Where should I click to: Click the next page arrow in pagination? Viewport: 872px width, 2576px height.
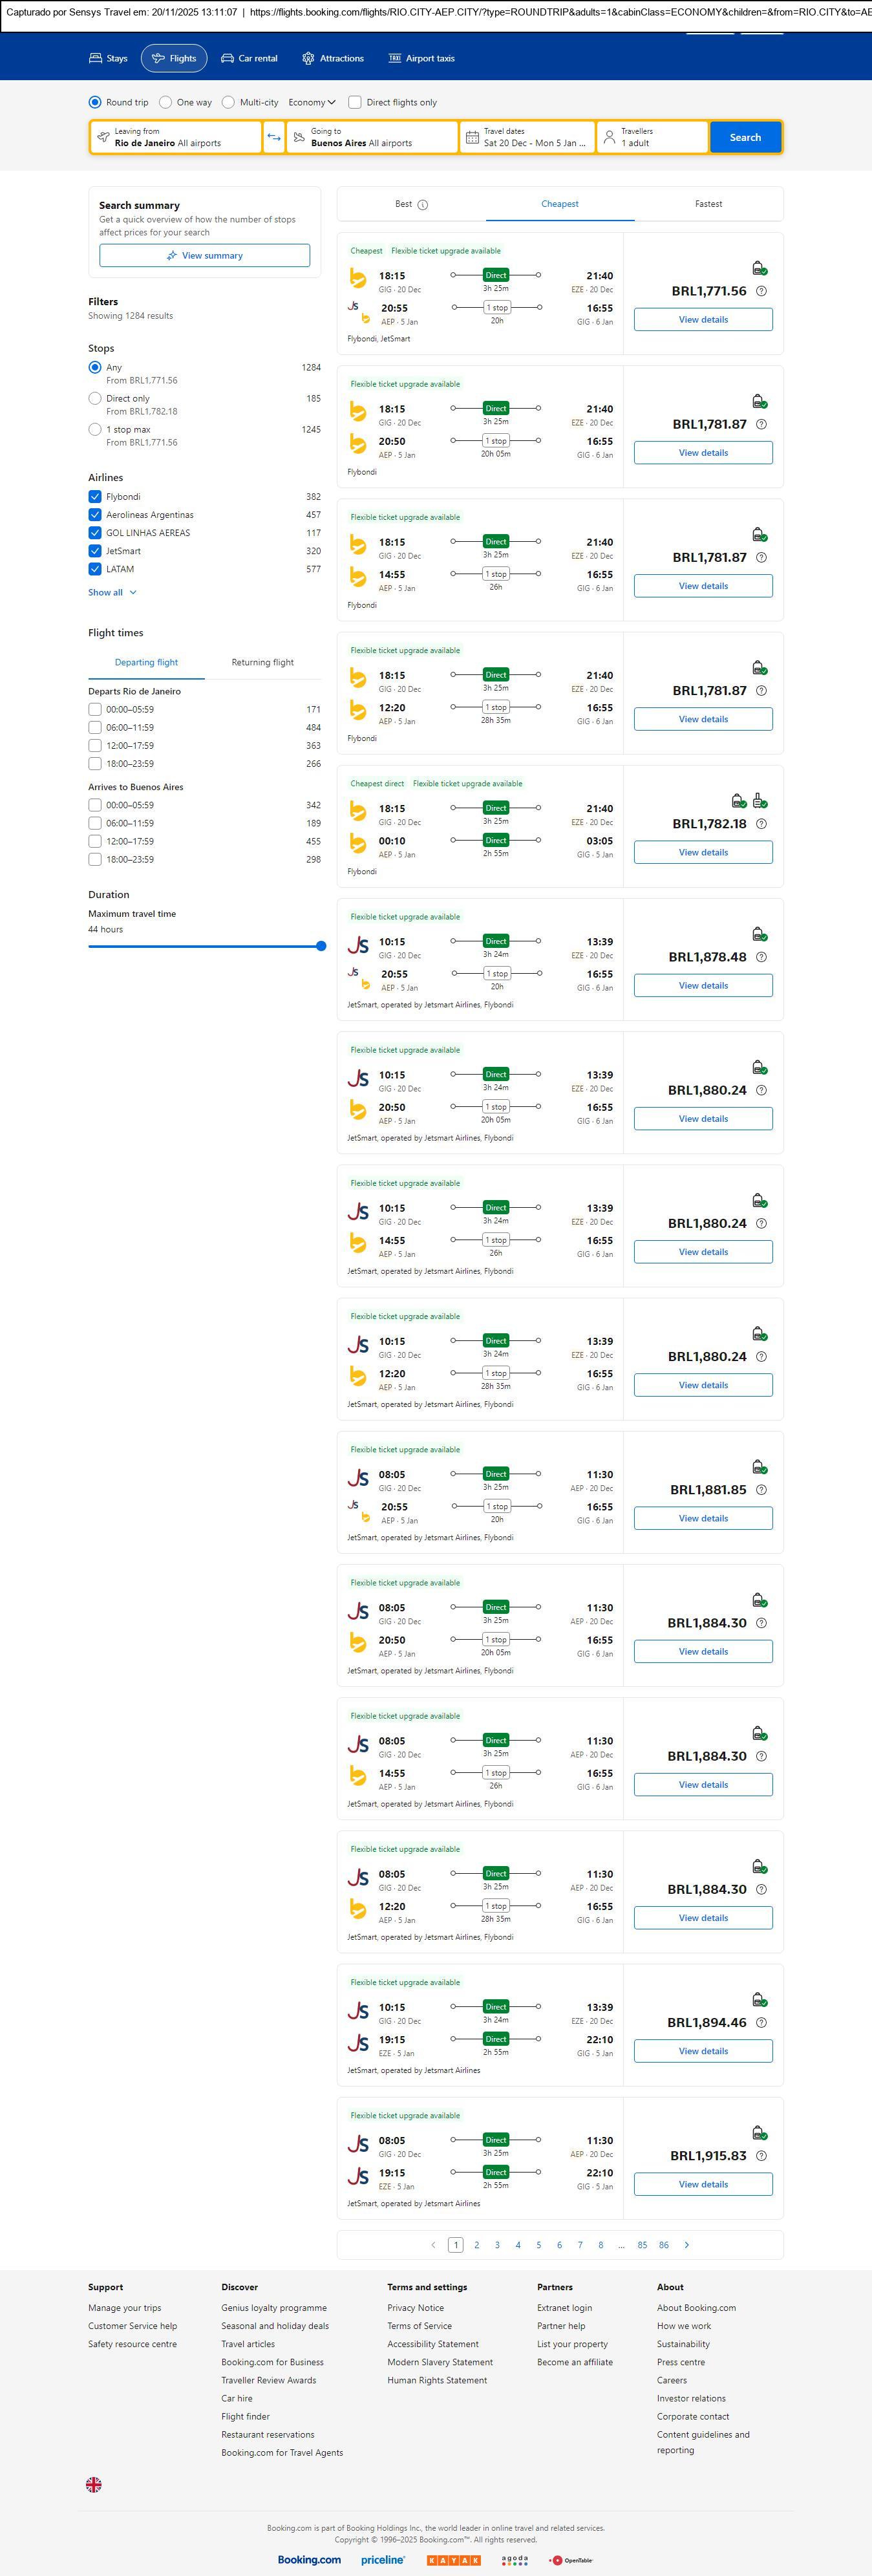686,2245
